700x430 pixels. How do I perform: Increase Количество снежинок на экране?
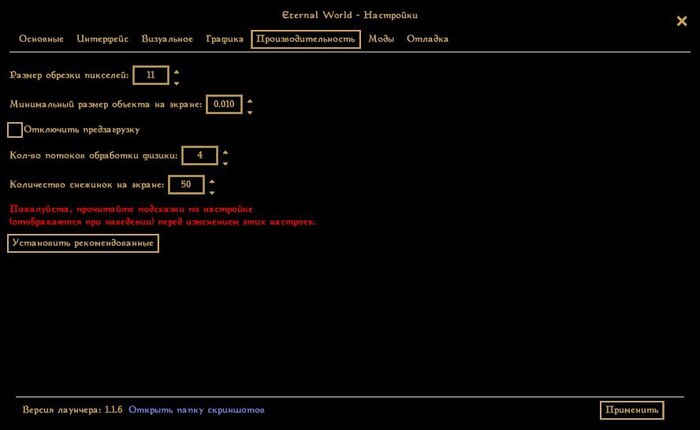tap(212, 180)
